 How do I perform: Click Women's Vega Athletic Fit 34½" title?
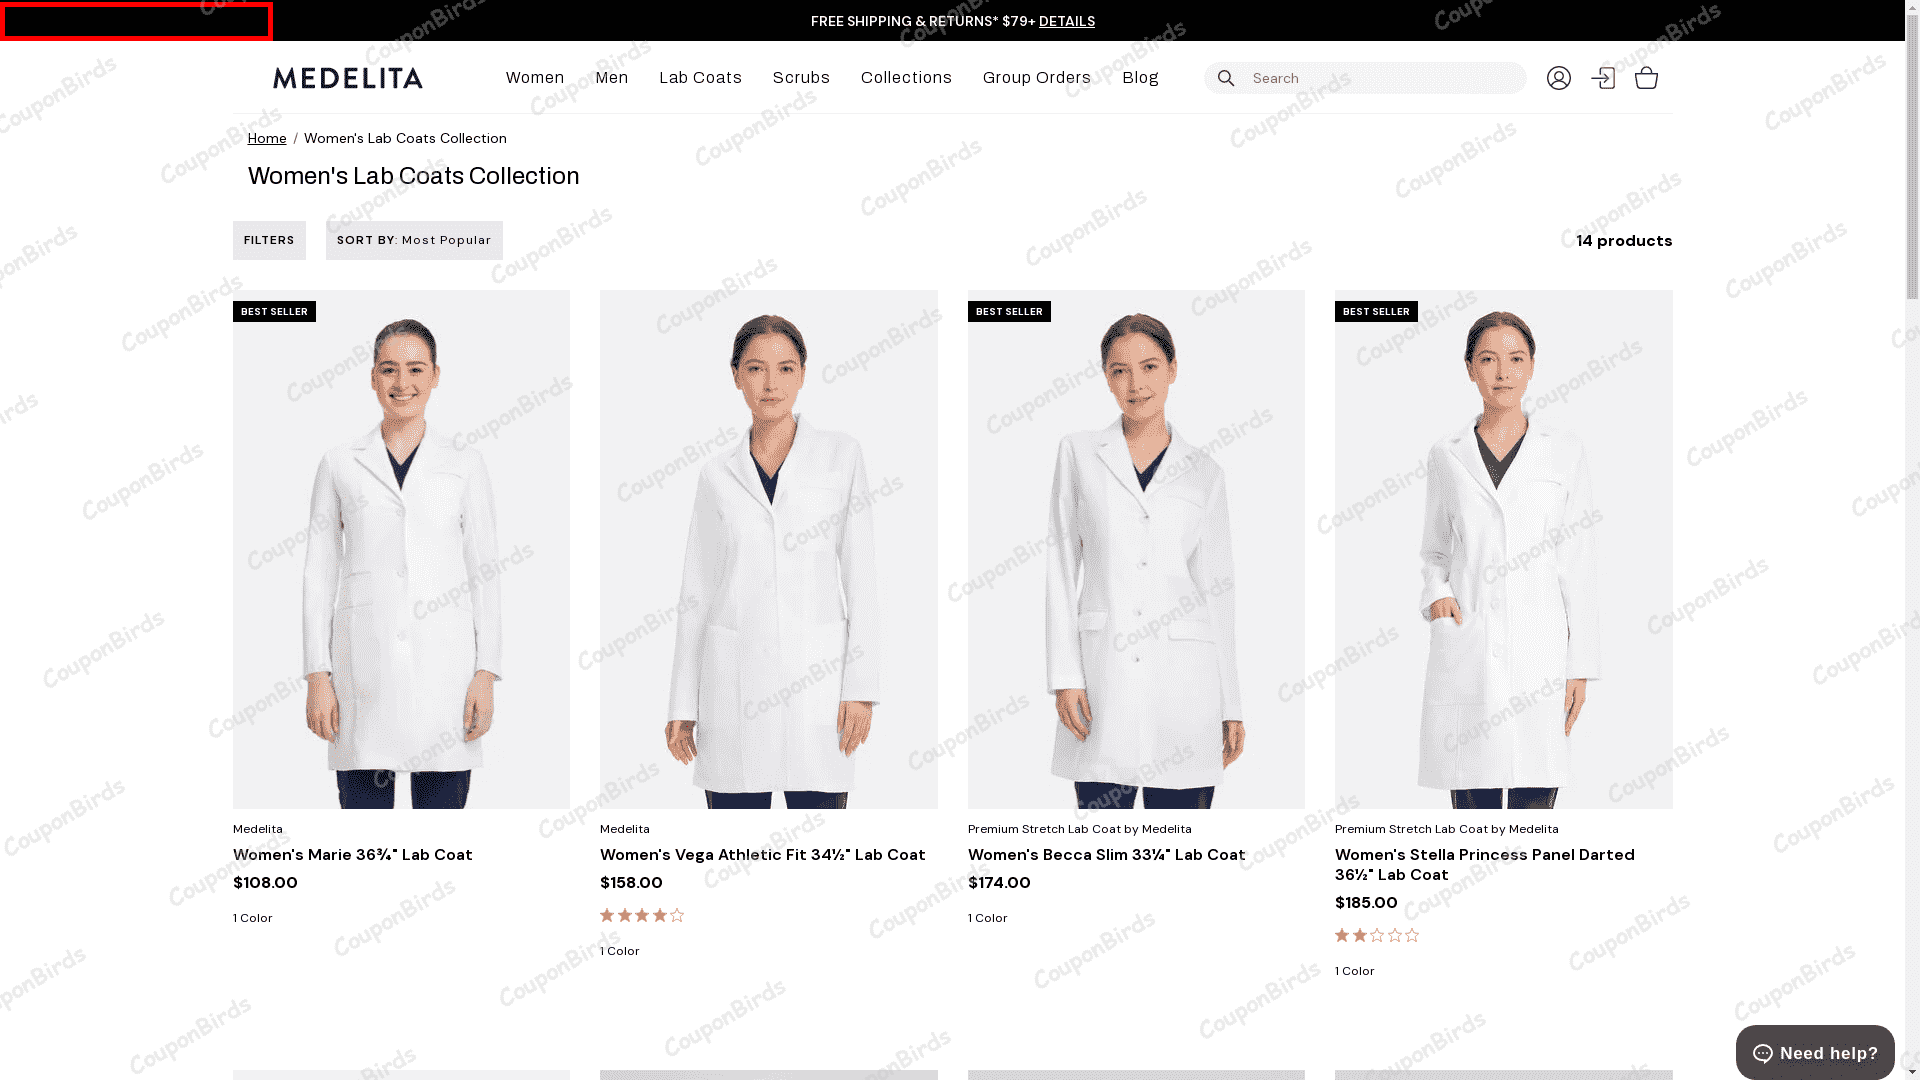coord(762,855)
